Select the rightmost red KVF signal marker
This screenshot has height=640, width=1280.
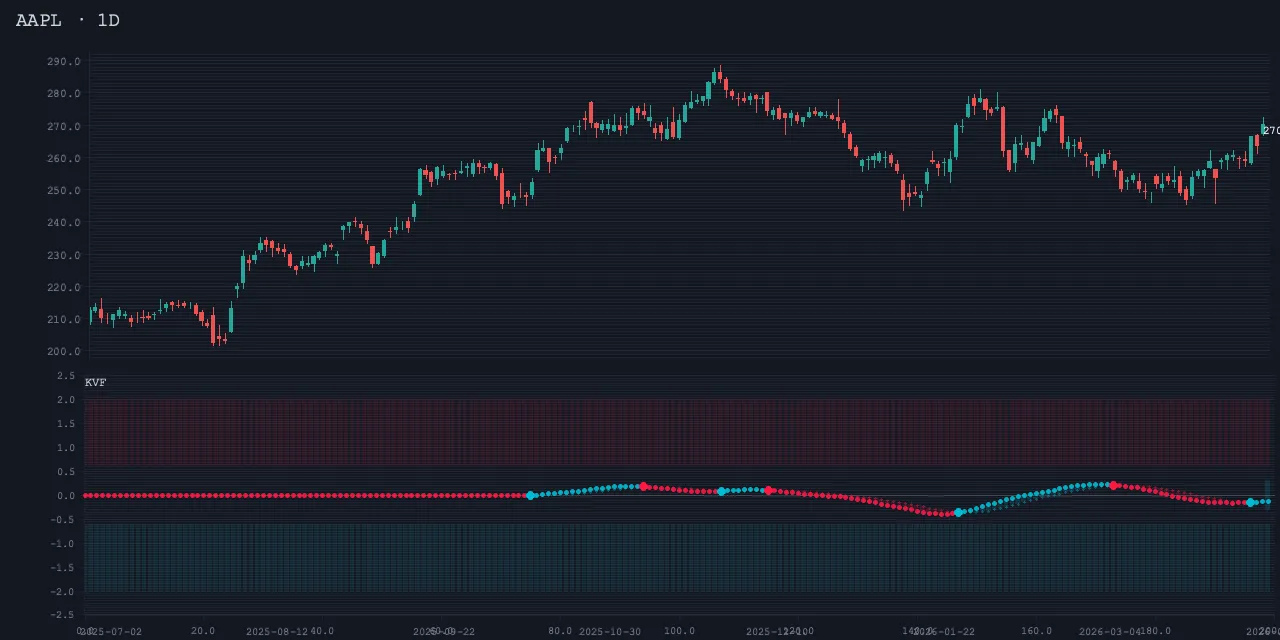1113,485
